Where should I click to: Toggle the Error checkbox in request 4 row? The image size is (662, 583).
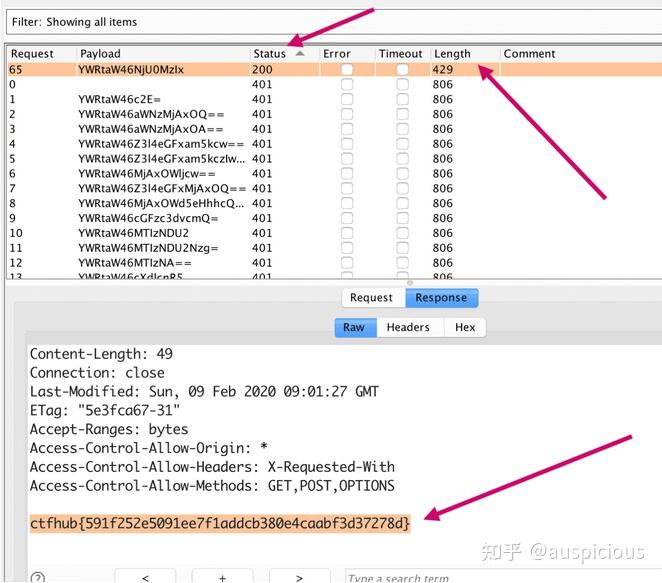[347, 144]
